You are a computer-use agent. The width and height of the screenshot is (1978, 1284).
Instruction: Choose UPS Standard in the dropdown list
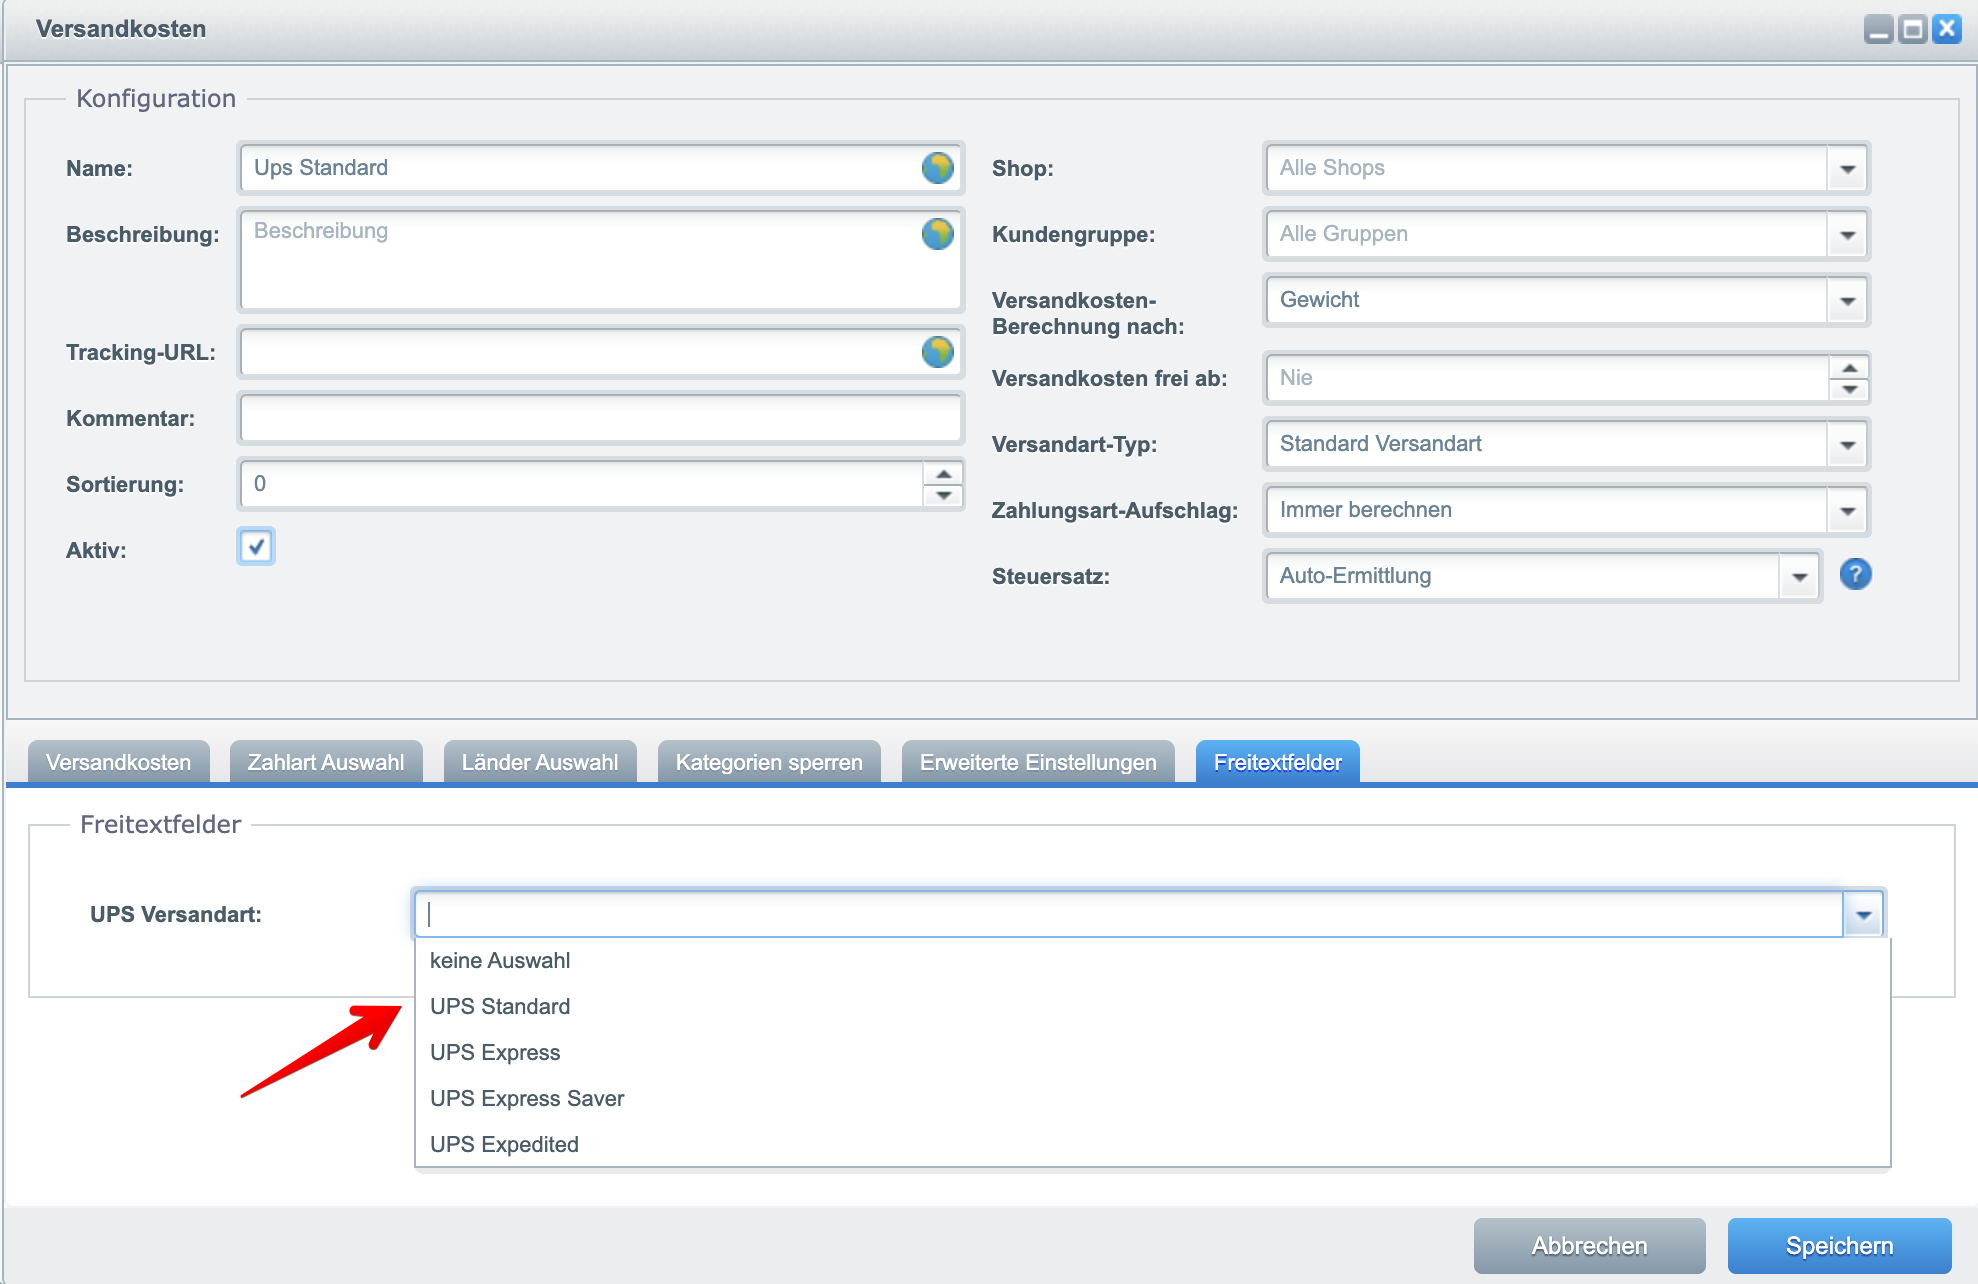(500, 1006)
